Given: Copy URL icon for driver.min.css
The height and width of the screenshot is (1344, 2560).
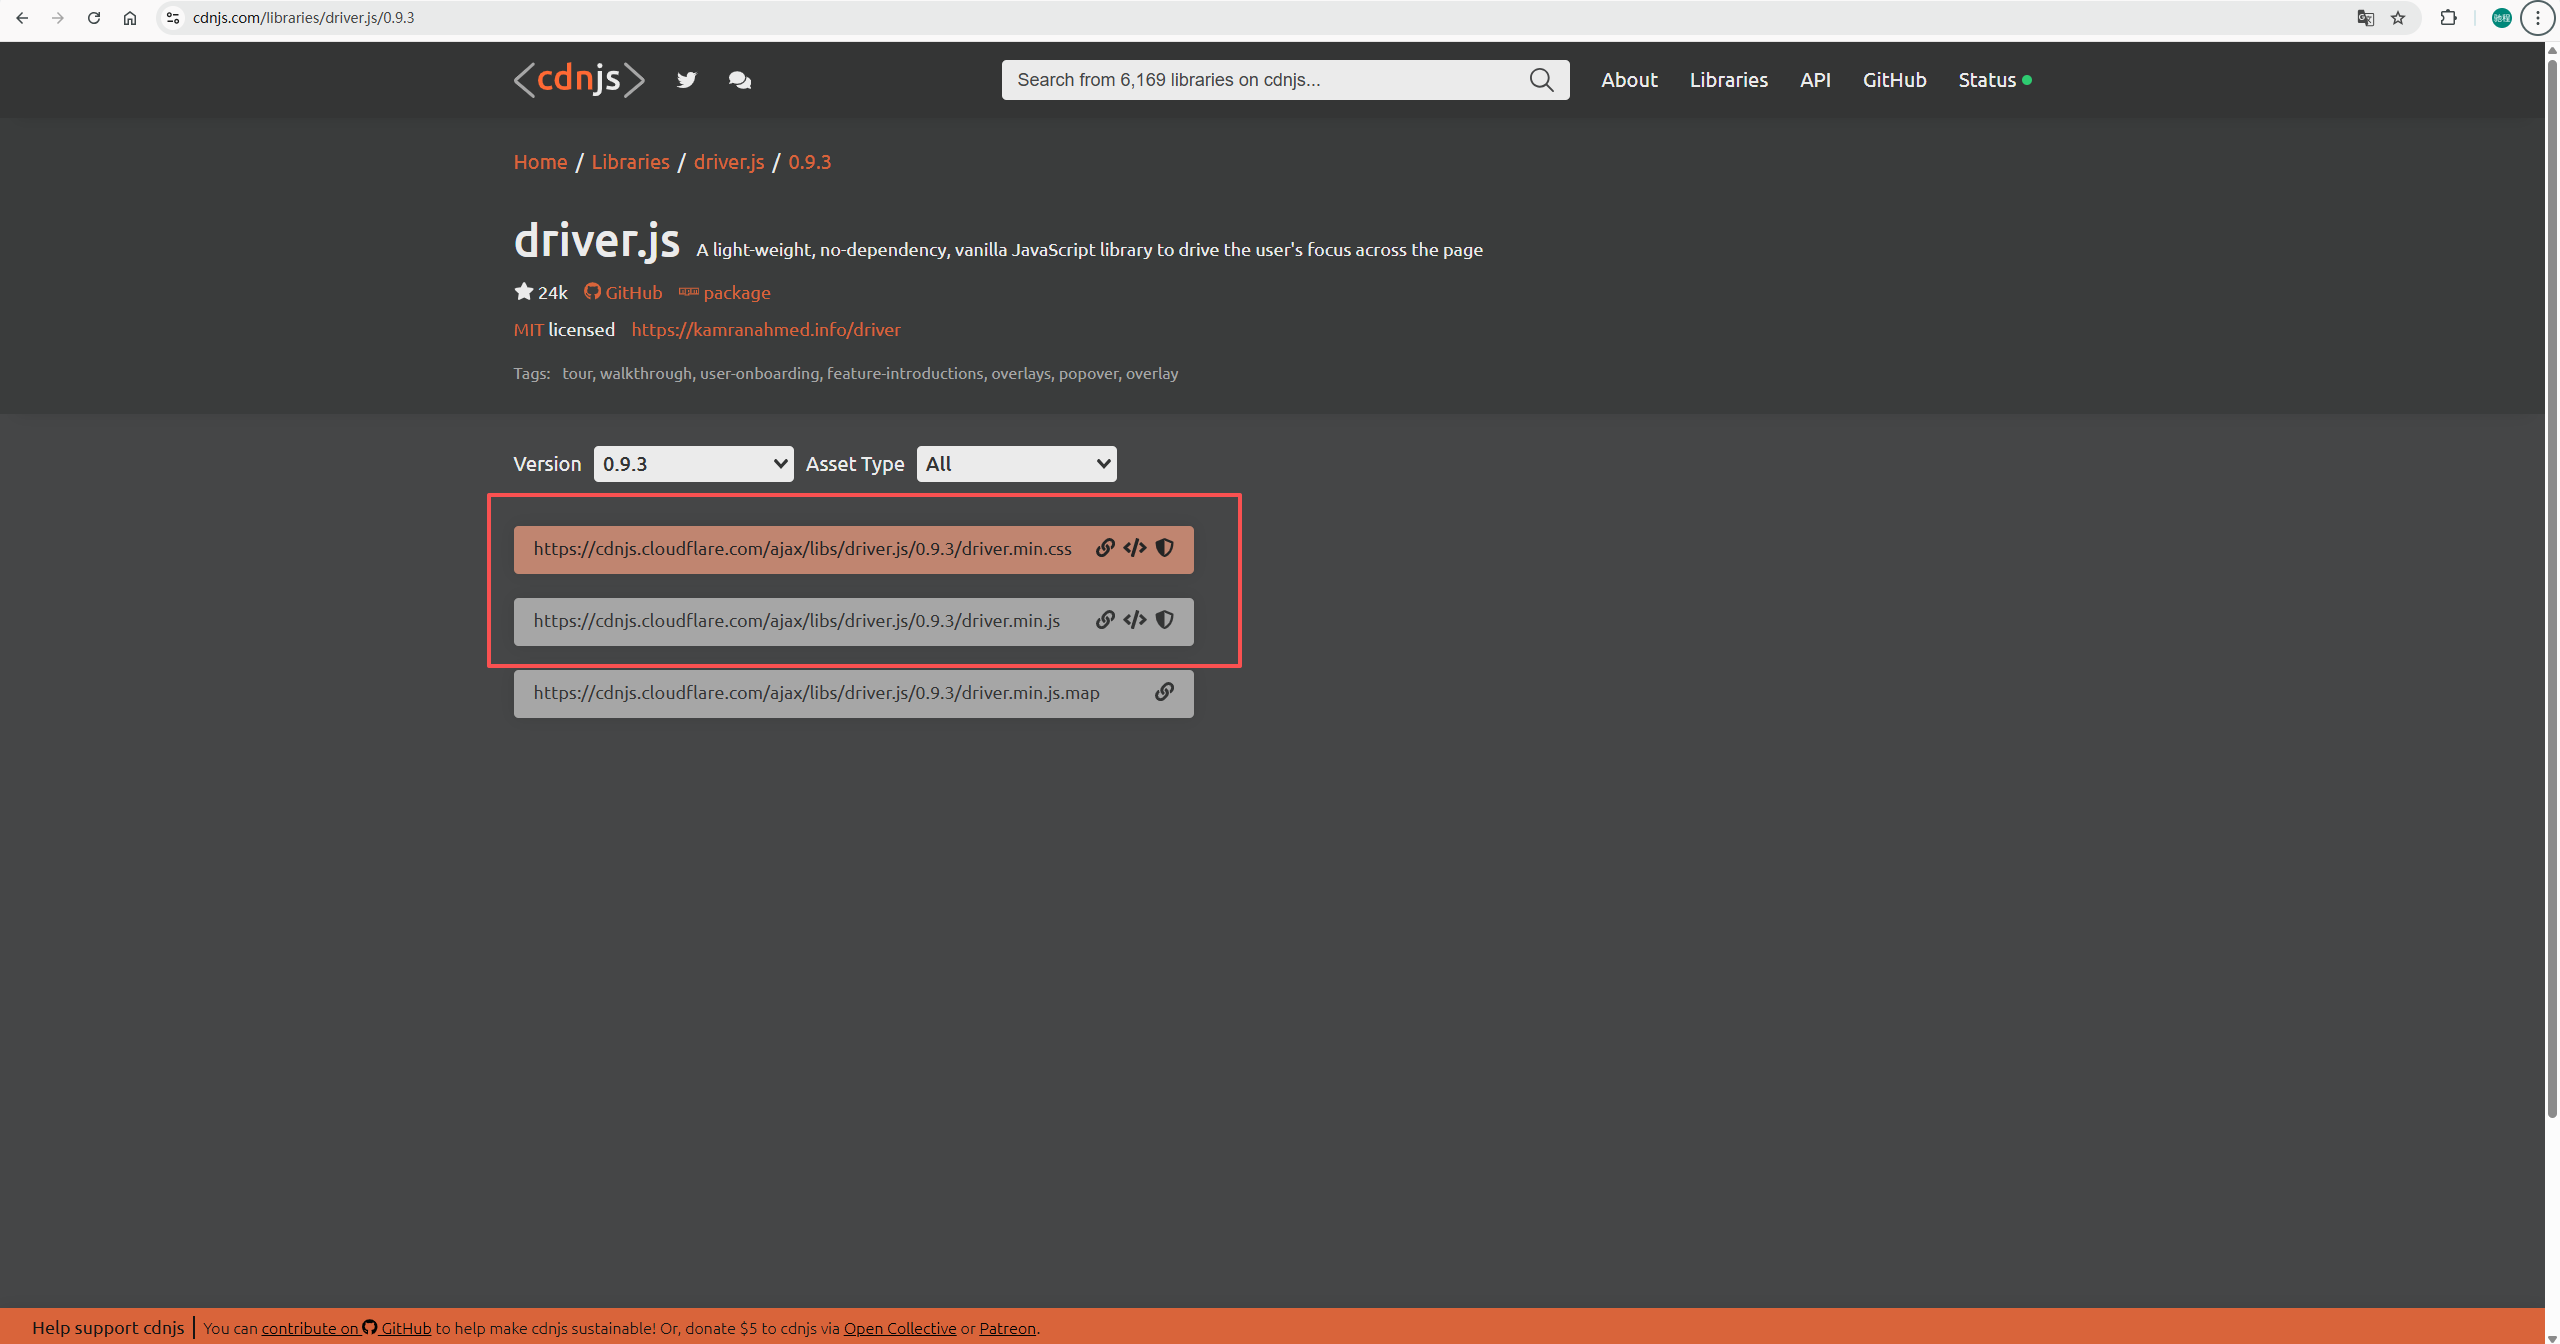Looking at the screenshot, I should (x=1105, y=548).
